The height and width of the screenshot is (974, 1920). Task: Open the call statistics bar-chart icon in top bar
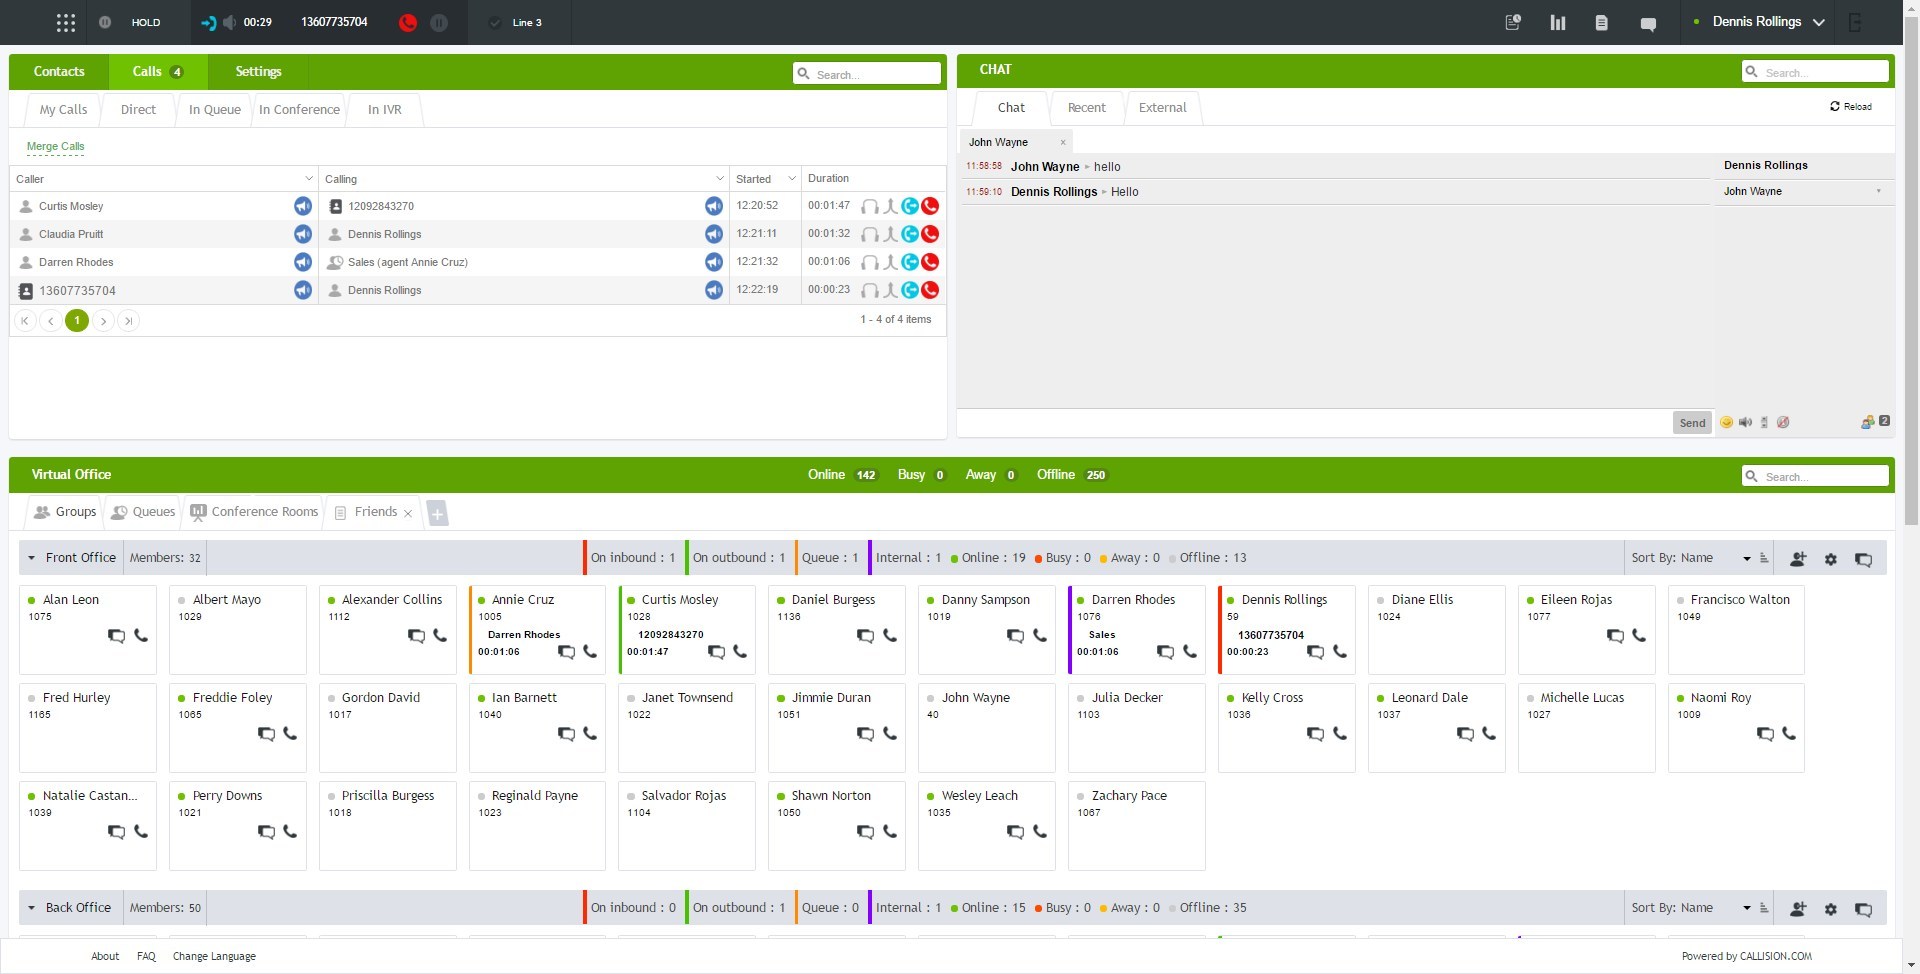coord(1558,22)
